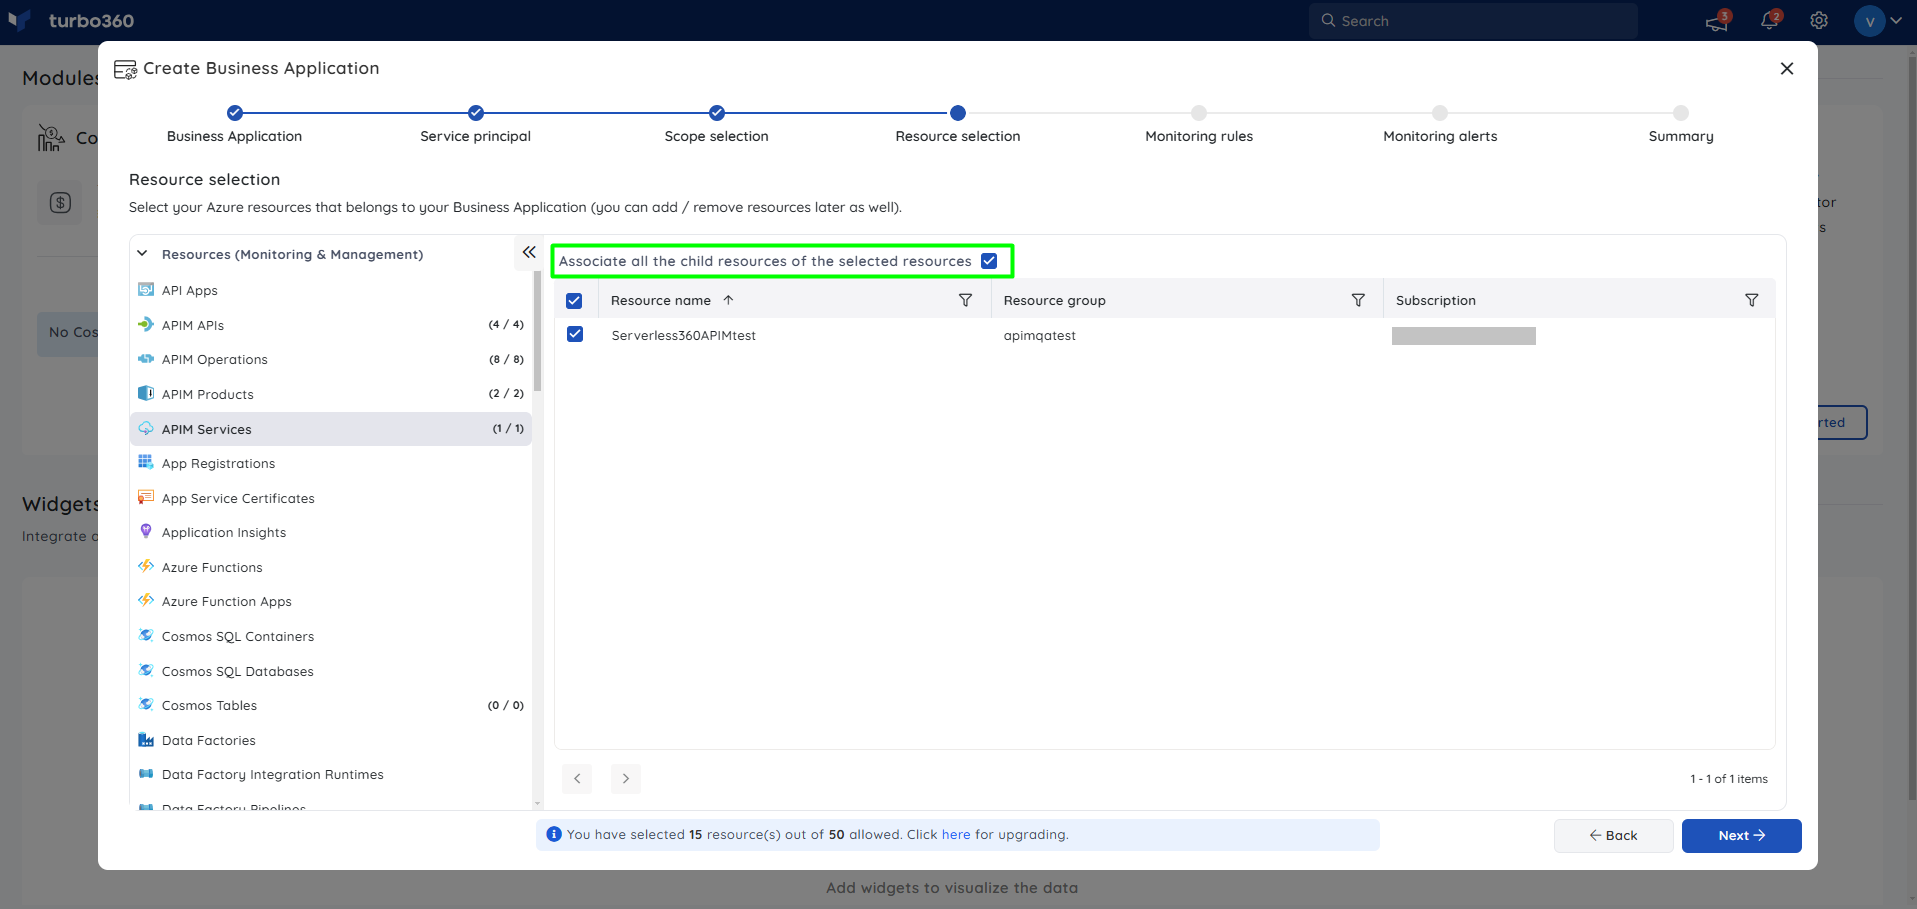The width and height of the screenshot is (1917, 909).
Task: Click the Cosmos Tables icon
Action: (146, 704)
